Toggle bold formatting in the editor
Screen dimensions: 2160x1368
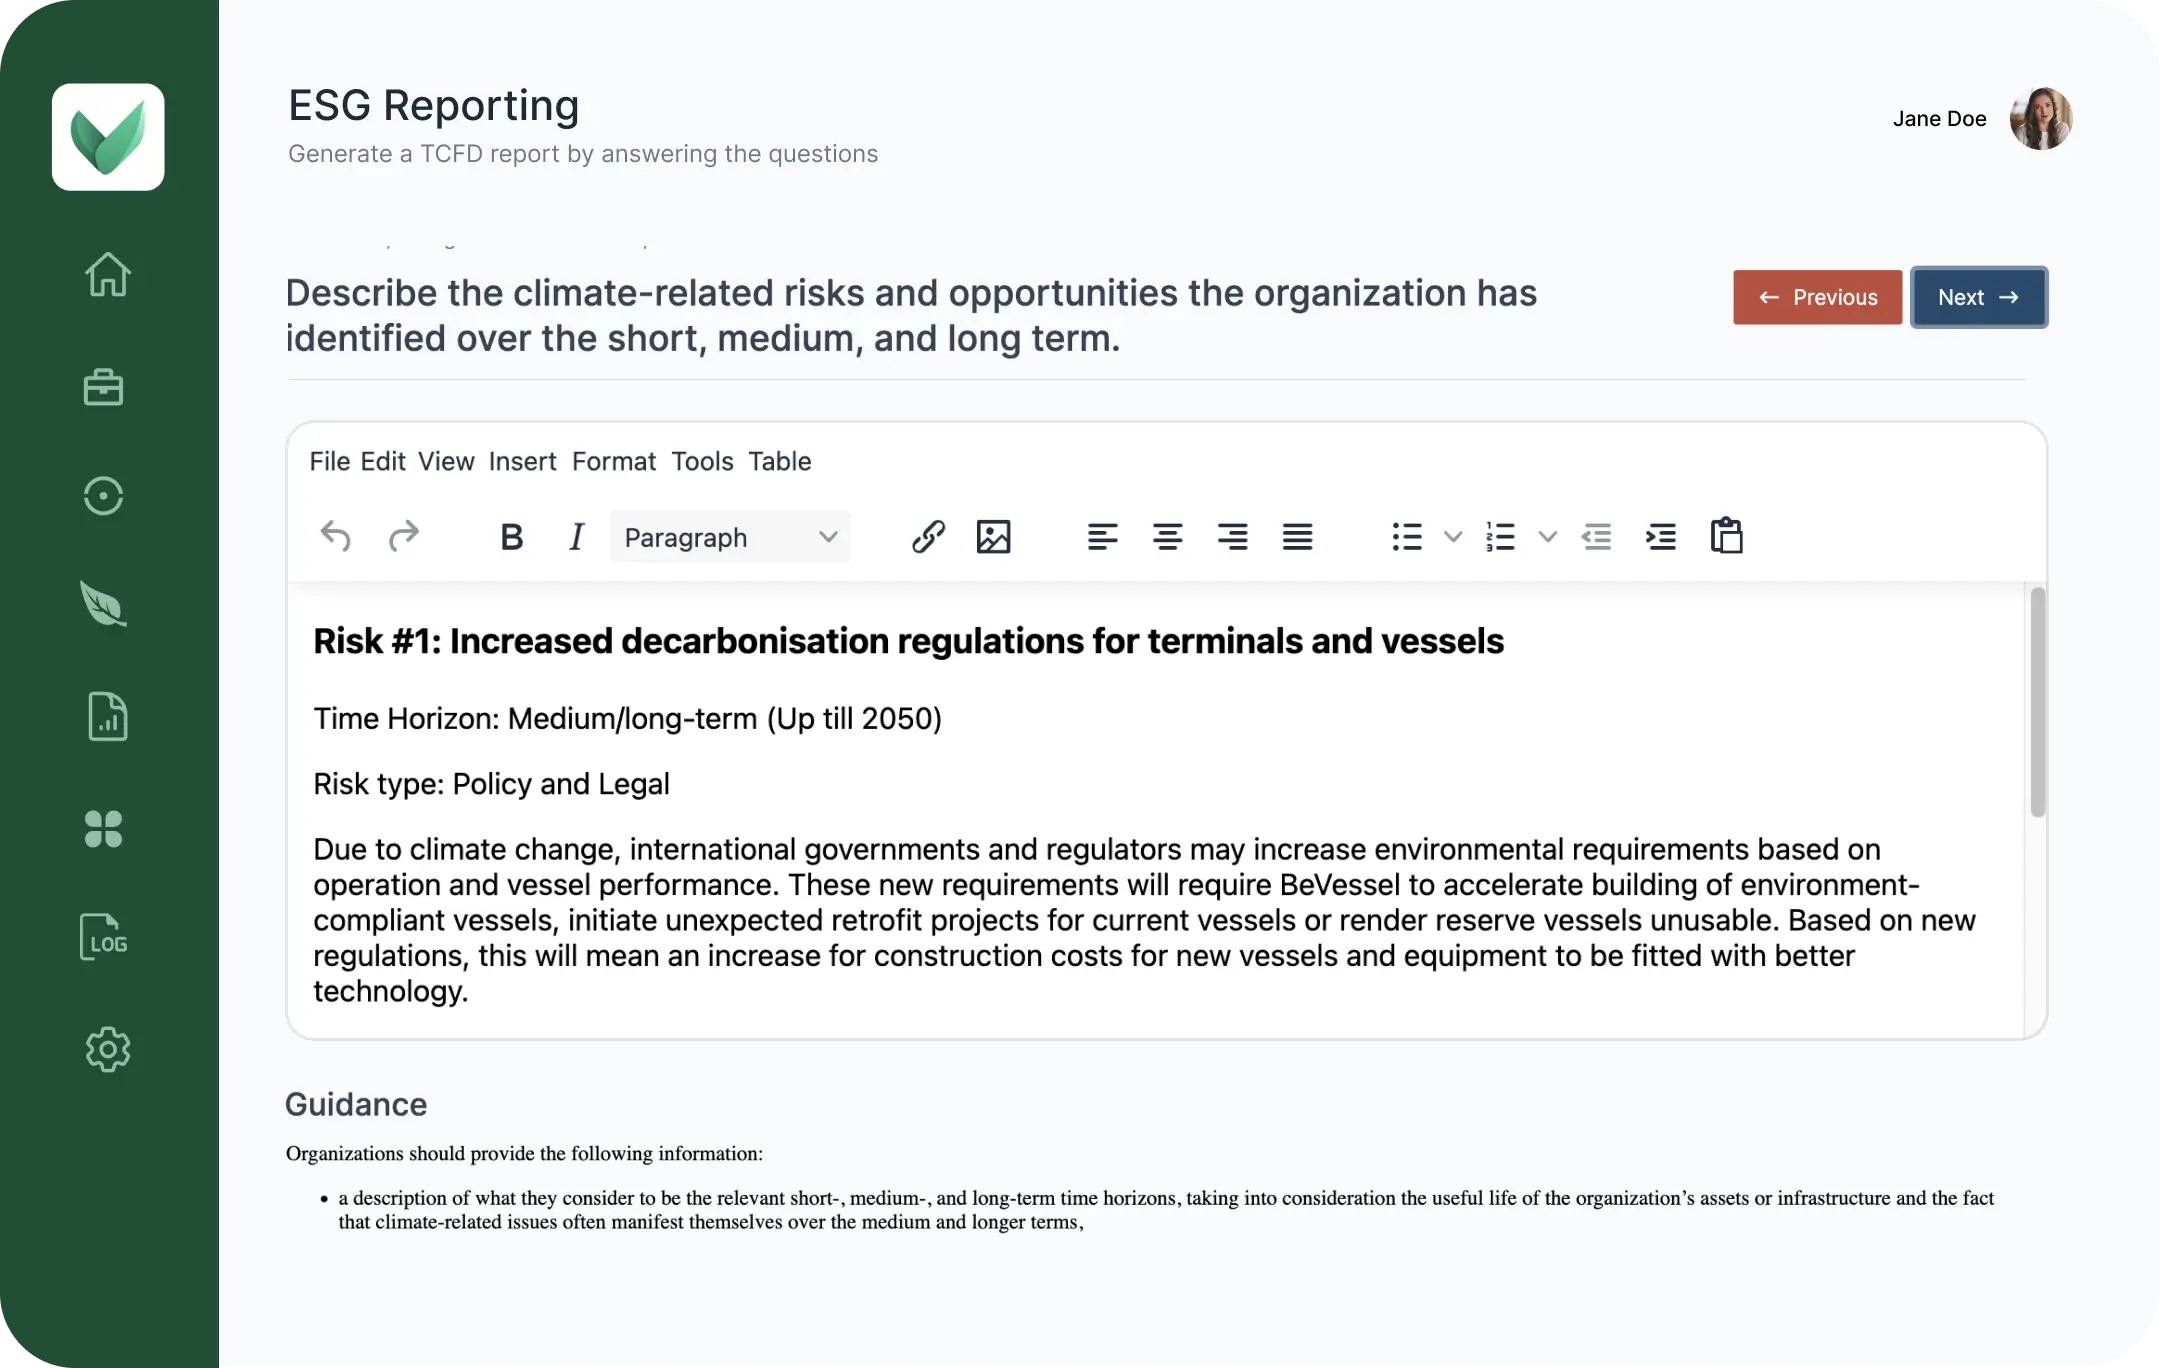coord(511,537)
